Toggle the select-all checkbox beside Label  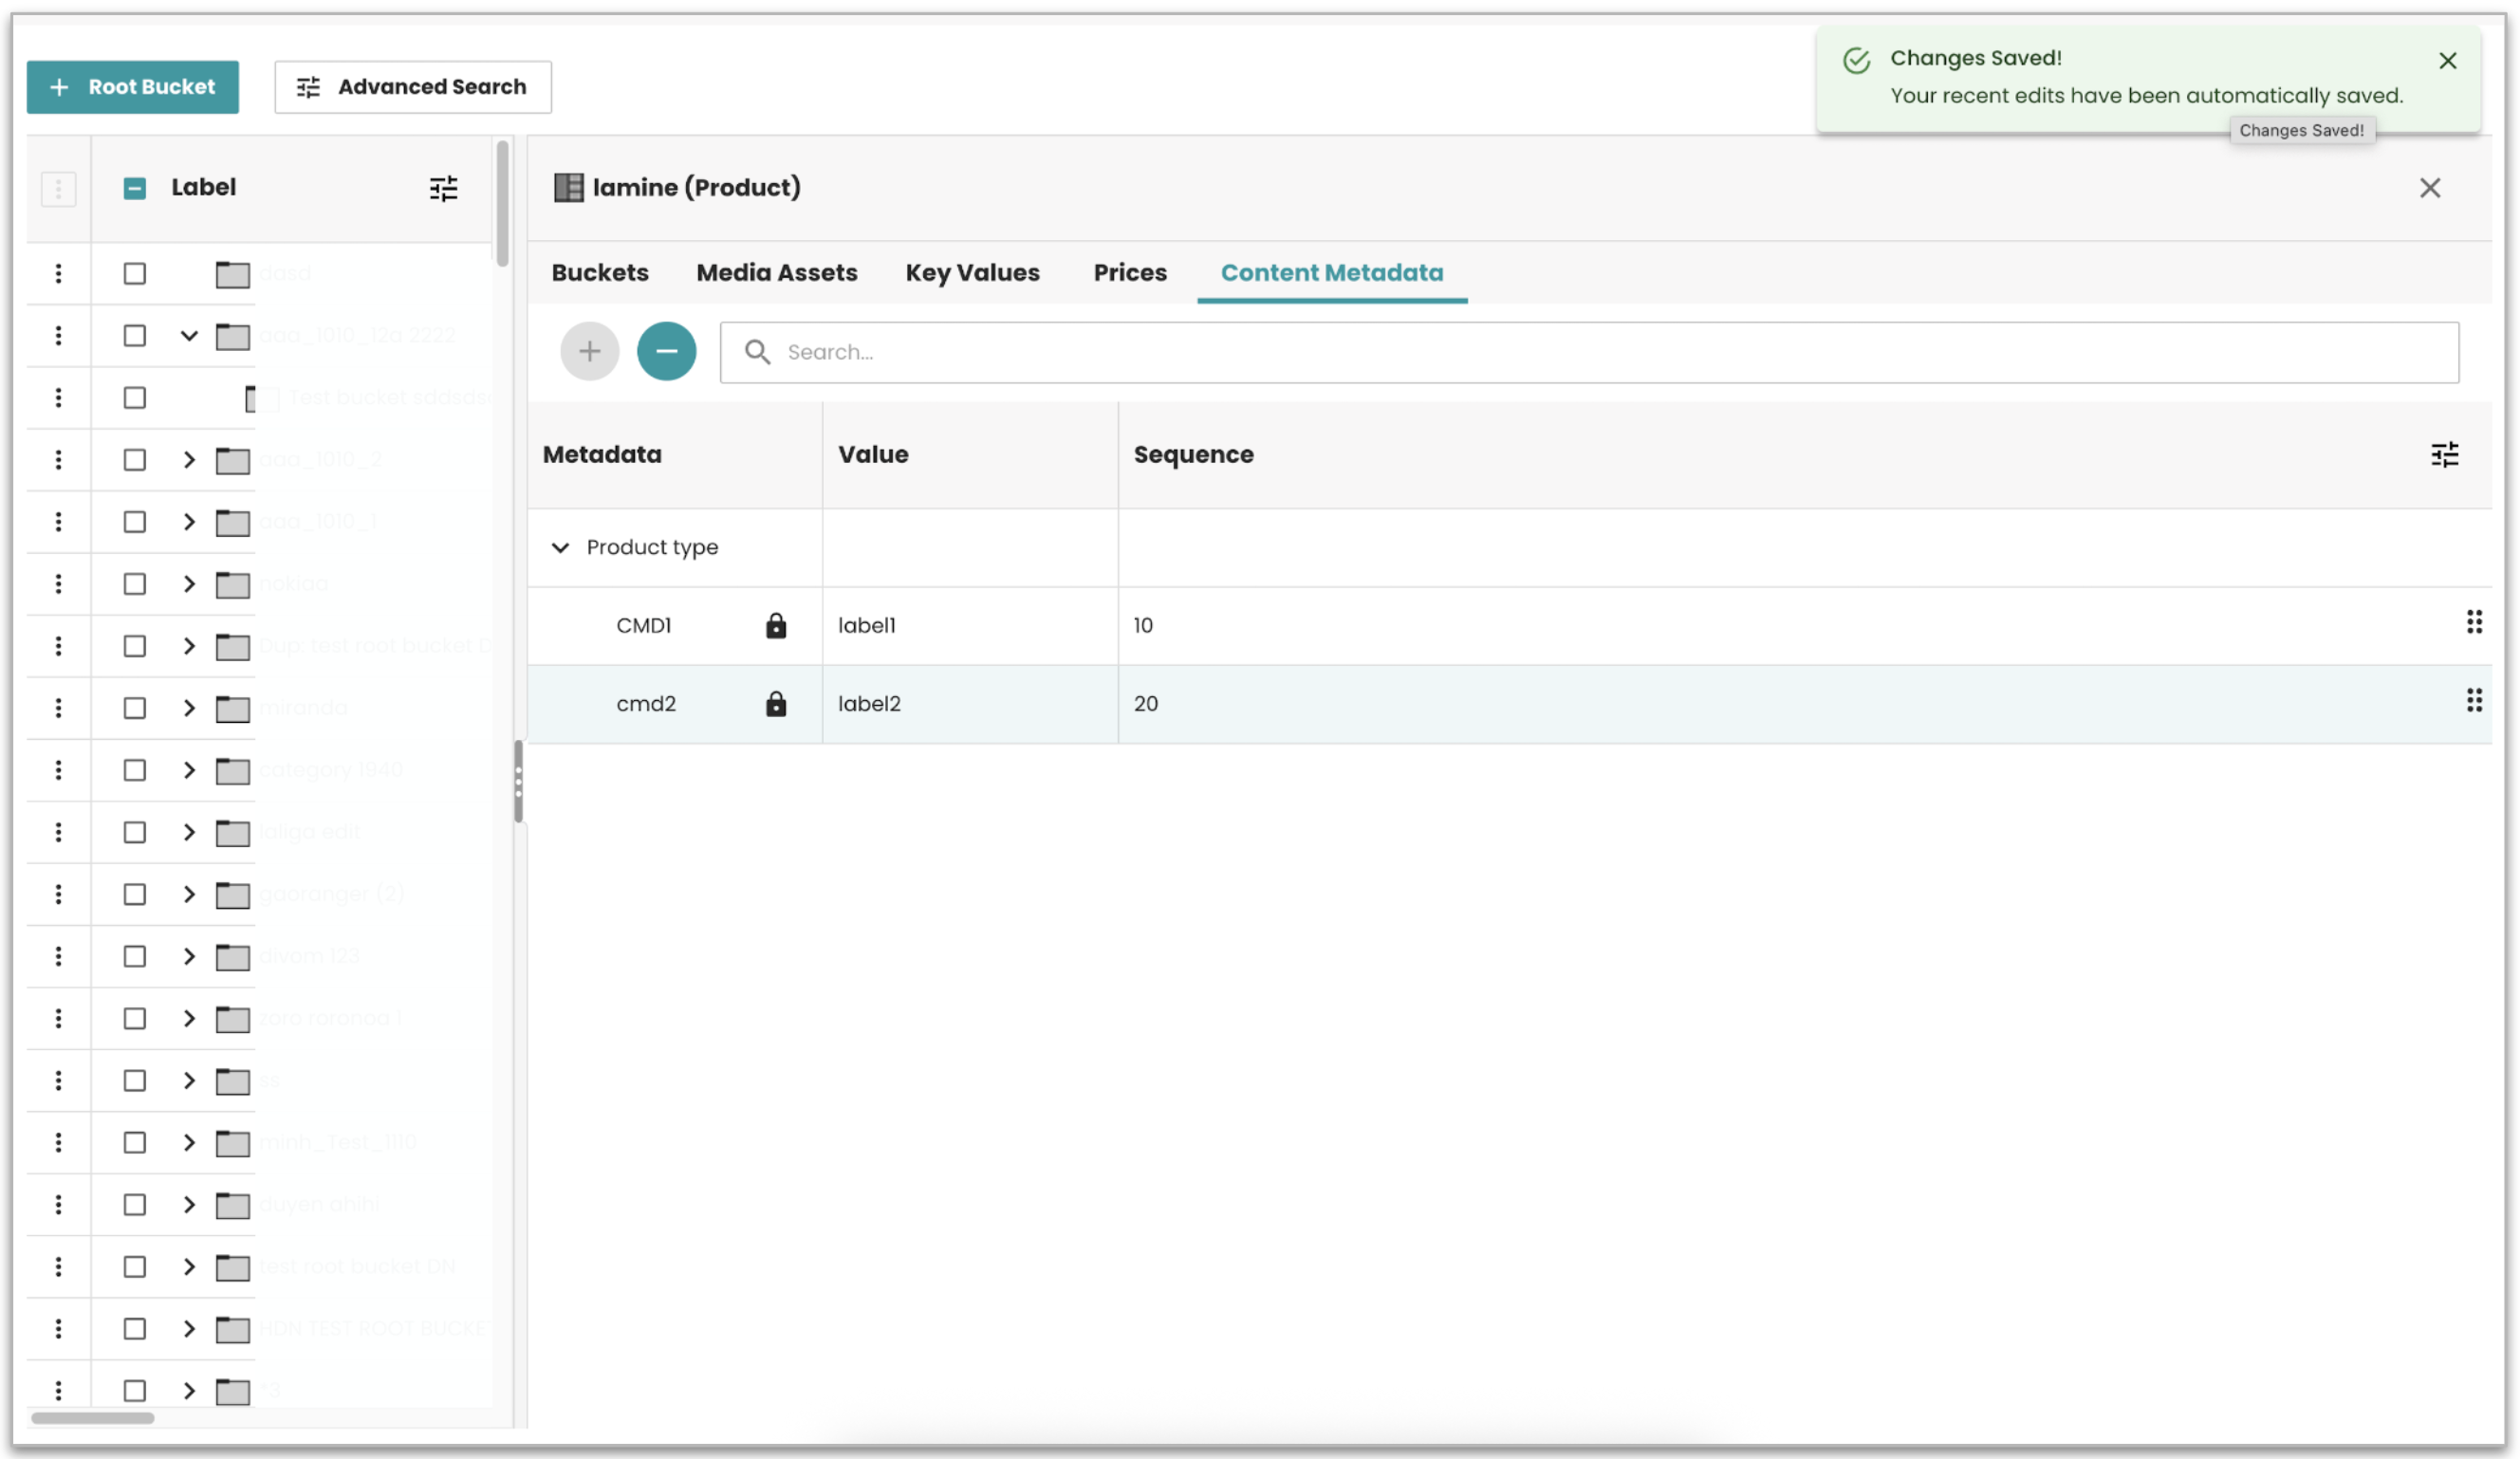[x=134, y=188]
